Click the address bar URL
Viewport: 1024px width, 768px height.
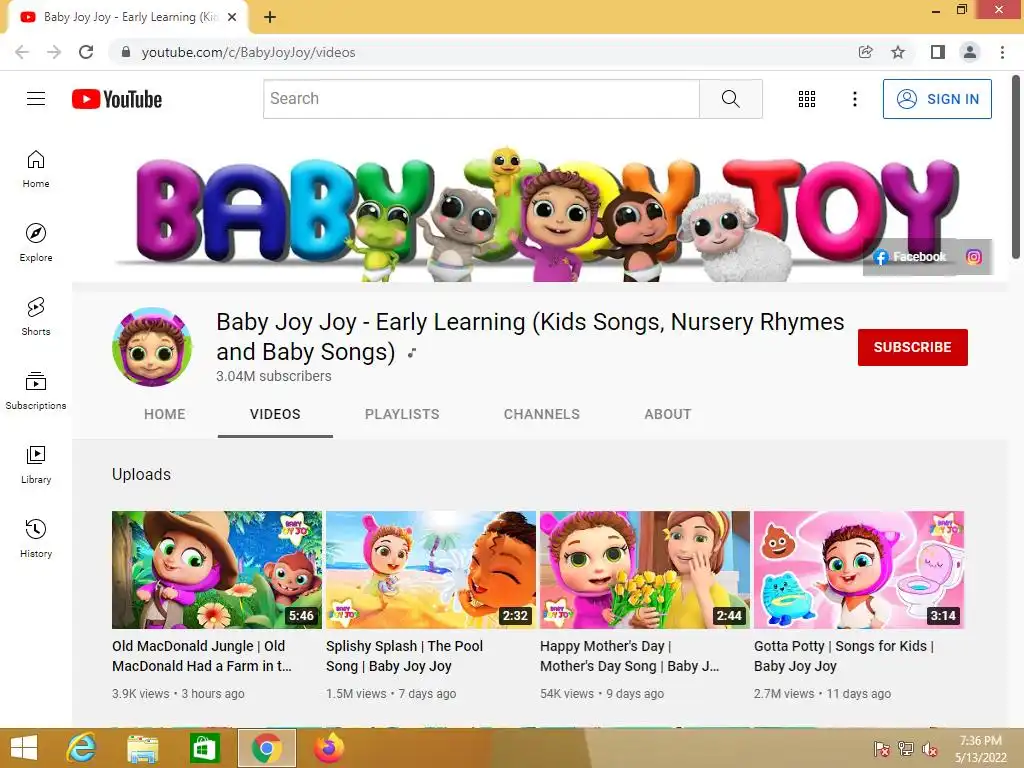[248, 52]
